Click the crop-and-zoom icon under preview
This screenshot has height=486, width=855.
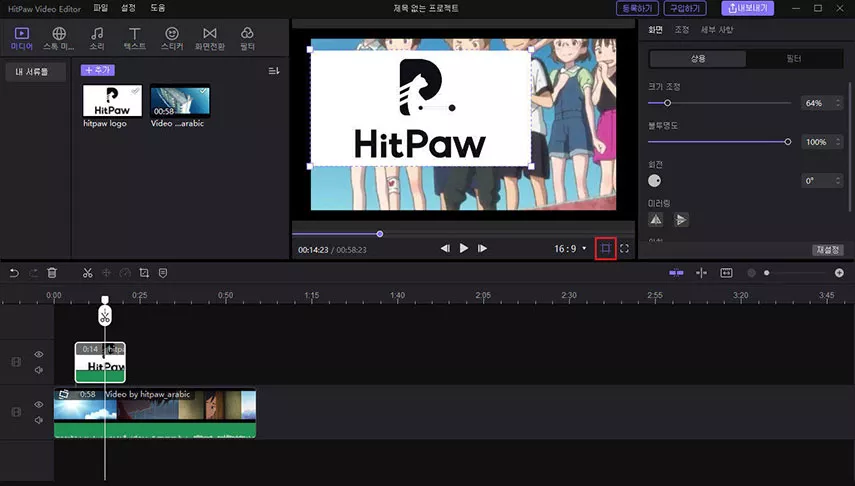[x=605, y=249]
